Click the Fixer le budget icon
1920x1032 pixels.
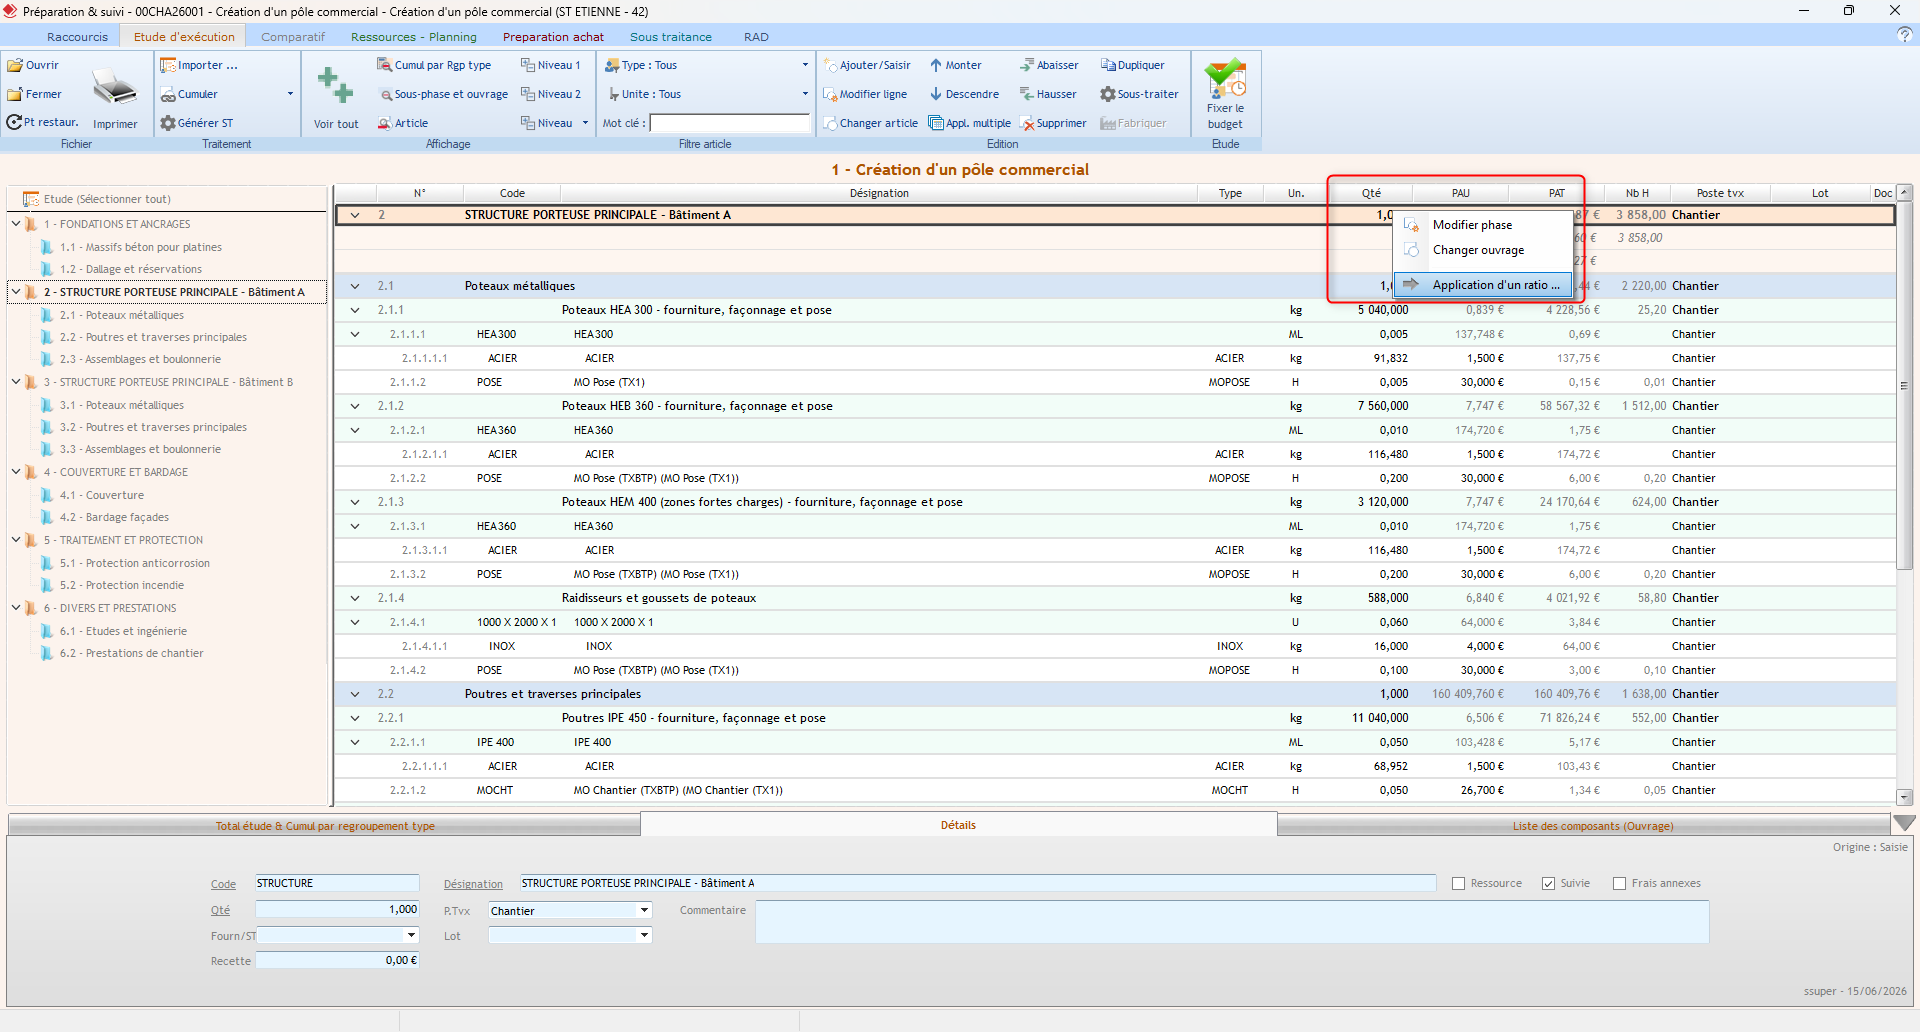[1225, 78]
